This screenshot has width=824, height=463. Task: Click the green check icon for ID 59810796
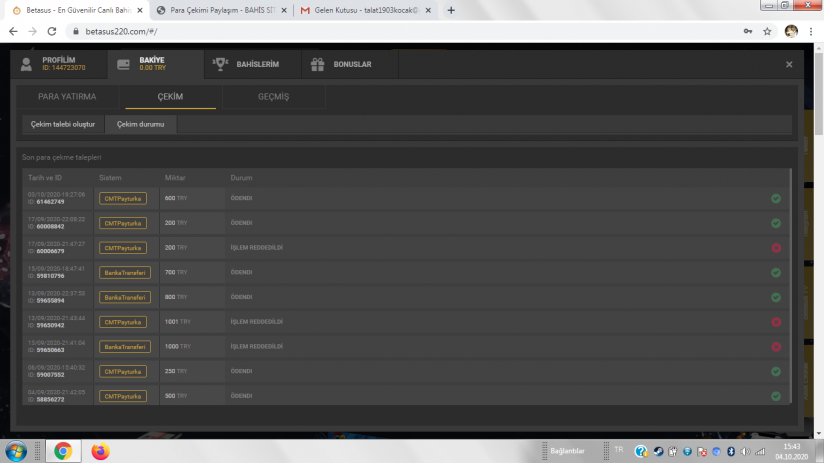coord(776,273)
